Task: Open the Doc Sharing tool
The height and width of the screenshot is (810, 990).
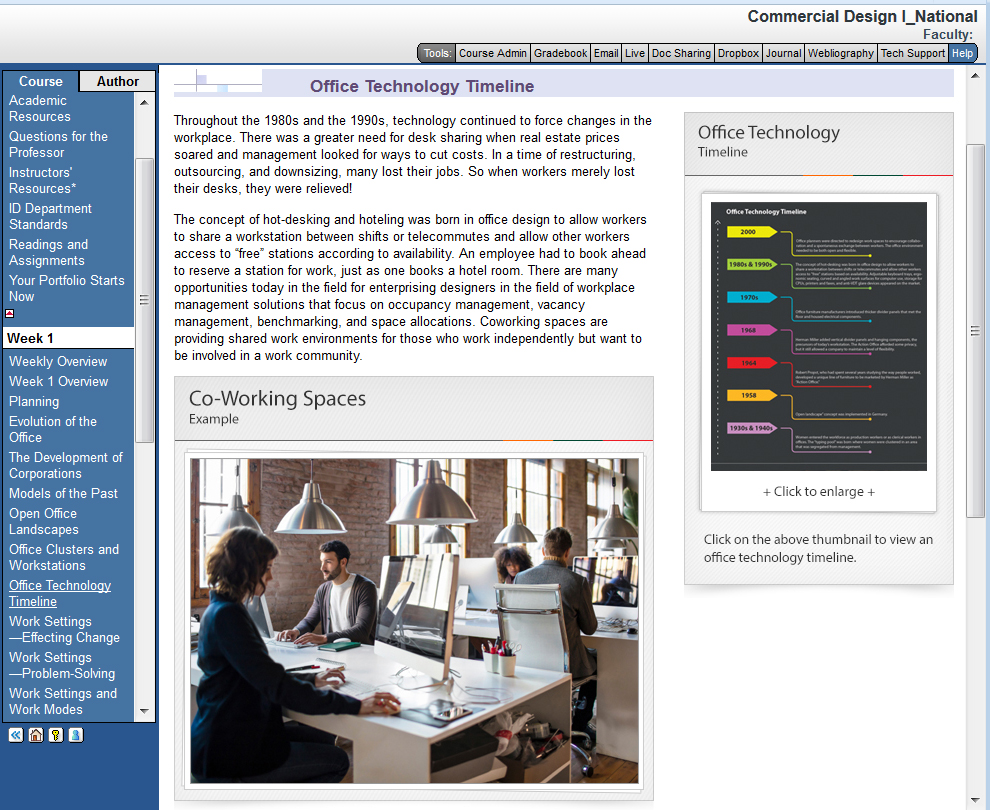Action: [x=681, y=53]
